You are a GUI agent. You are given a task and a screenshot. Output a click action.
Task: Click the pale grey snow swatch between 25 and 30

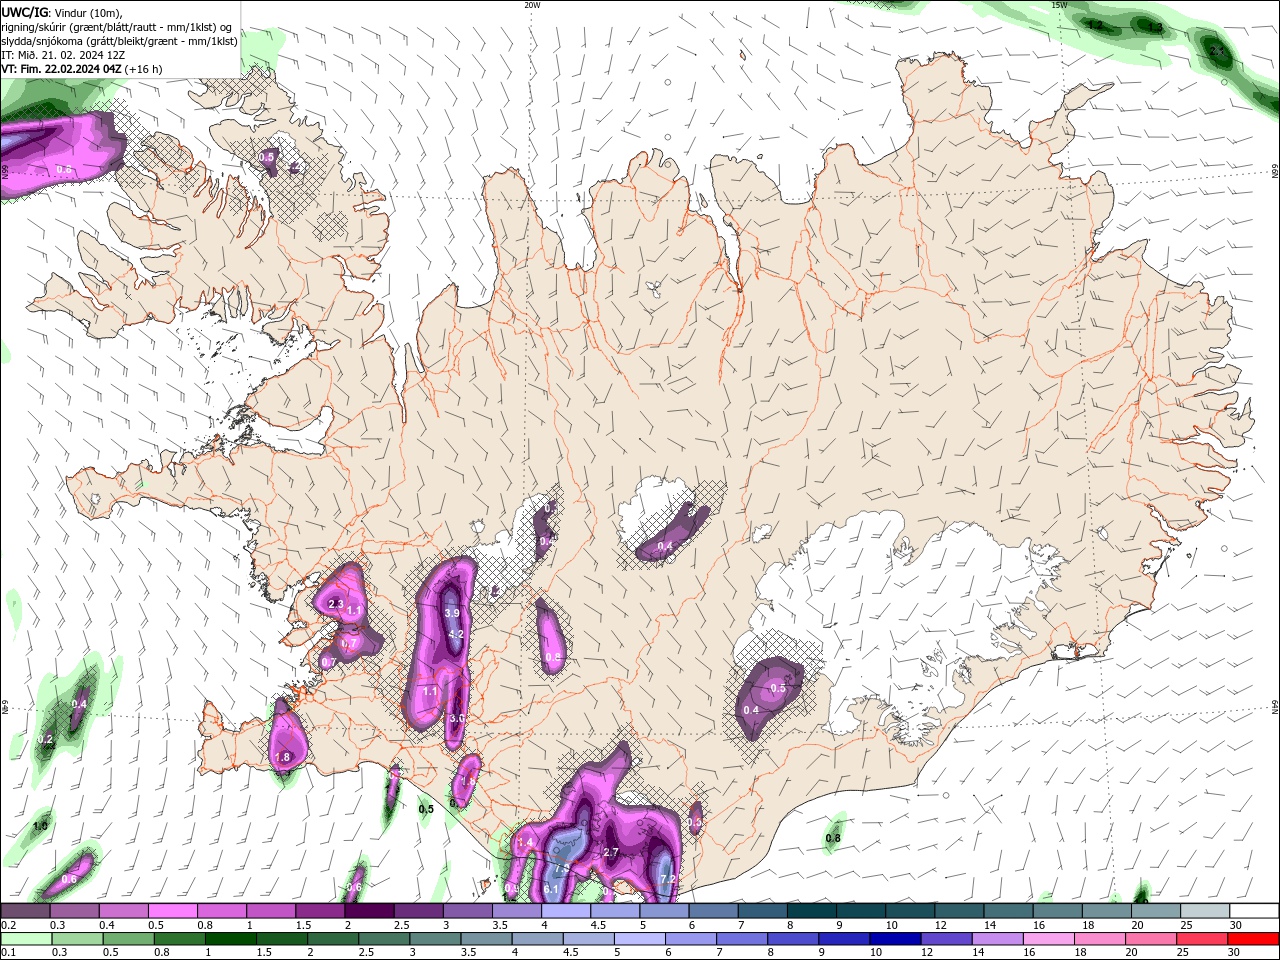tap(1205, 911)
